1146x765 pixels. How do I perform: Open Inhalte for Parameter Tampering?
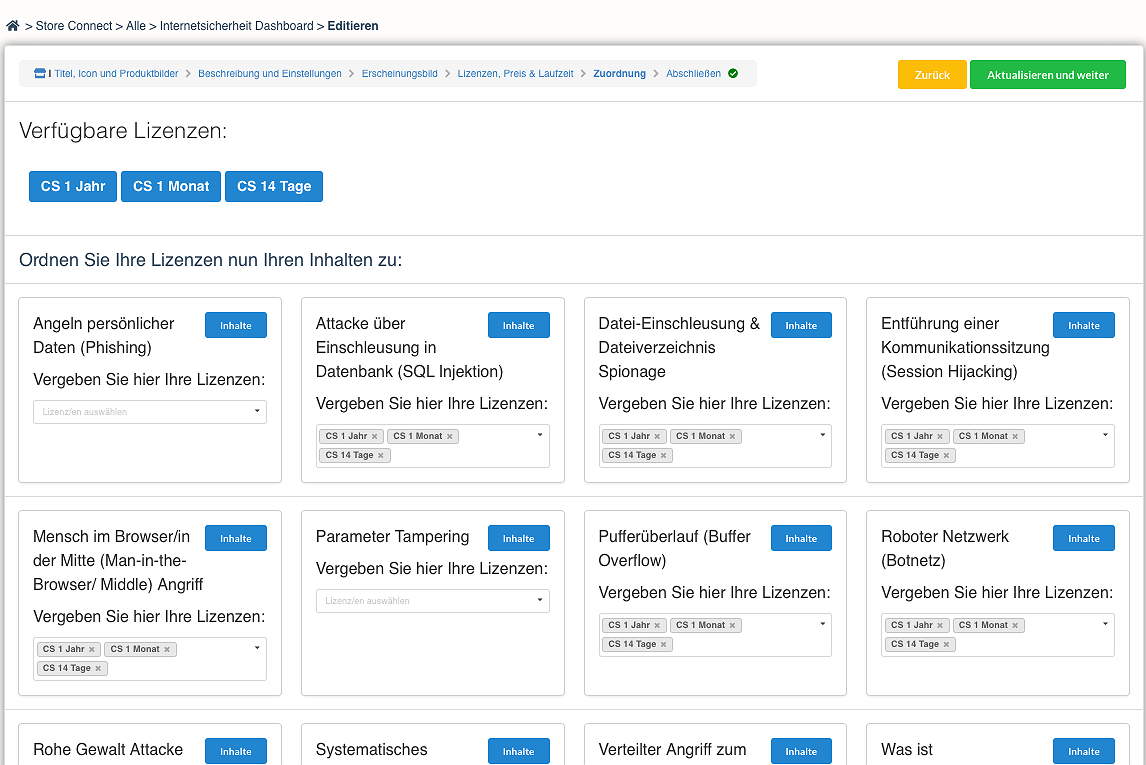(518, 538)
